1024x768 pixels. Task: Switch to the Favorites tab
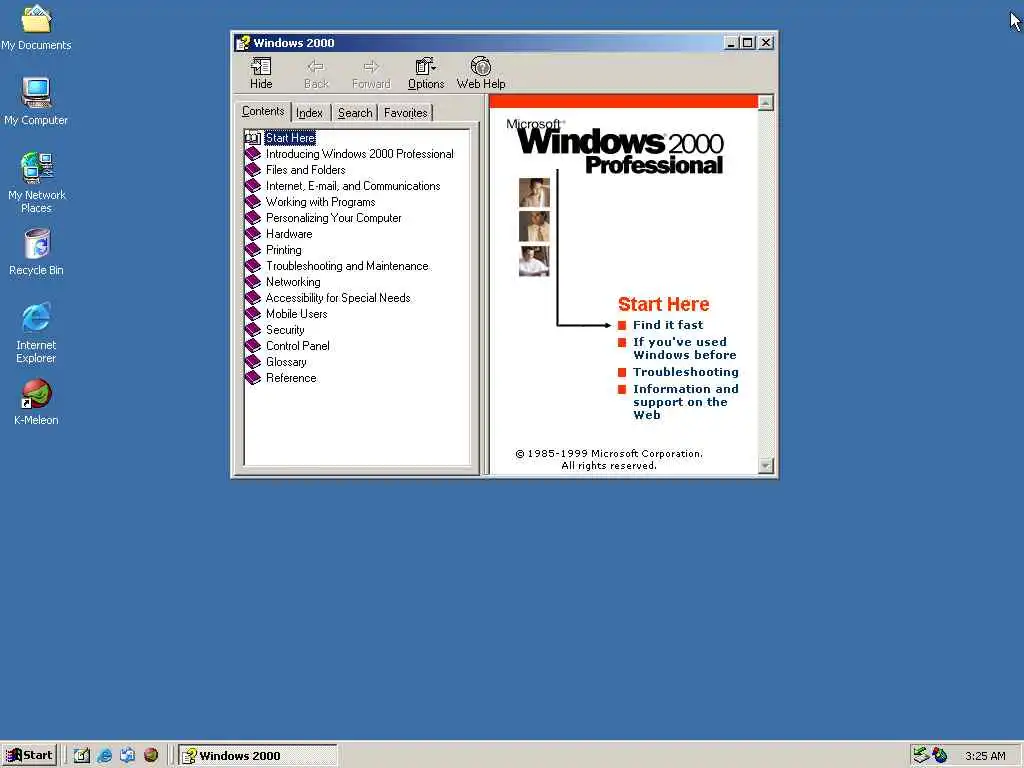pos(406,113)
